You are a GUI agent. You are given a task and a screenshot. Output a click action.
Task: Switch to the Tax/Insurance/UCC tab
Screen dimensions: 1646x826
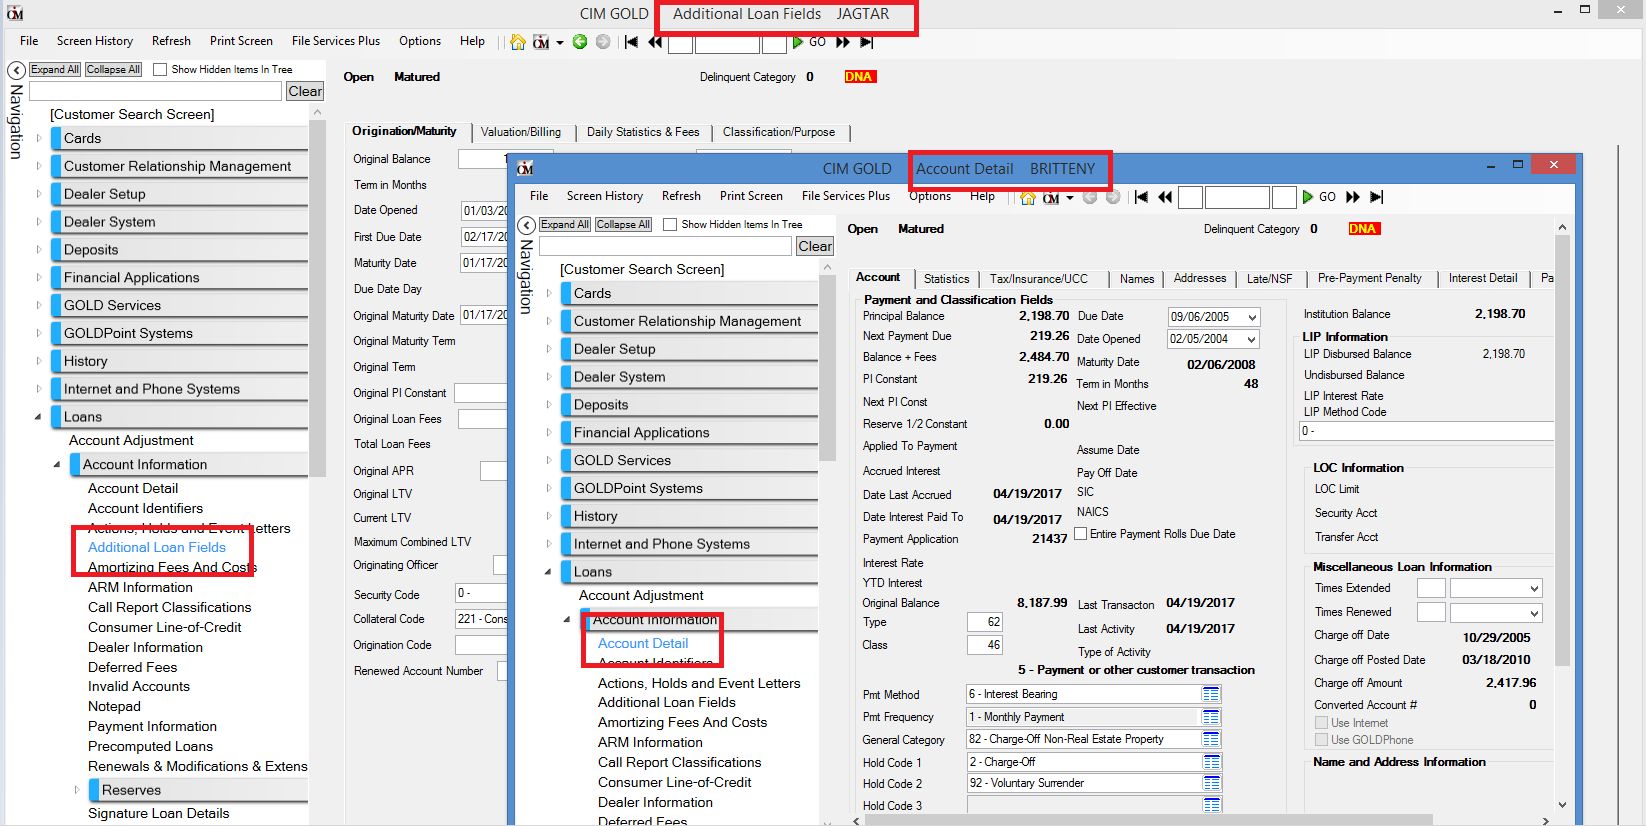point(1039,279)
